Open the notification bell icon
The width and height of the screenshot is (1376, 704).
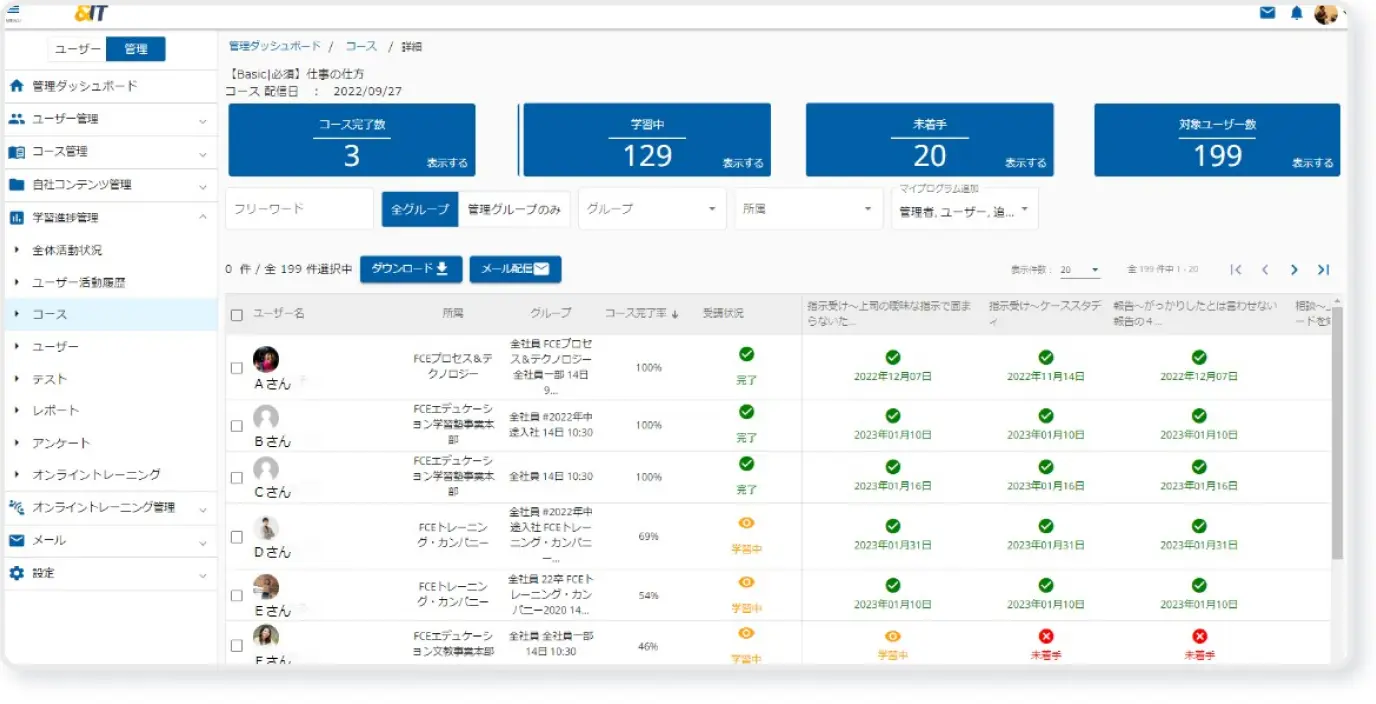[x=1297, y=13]
